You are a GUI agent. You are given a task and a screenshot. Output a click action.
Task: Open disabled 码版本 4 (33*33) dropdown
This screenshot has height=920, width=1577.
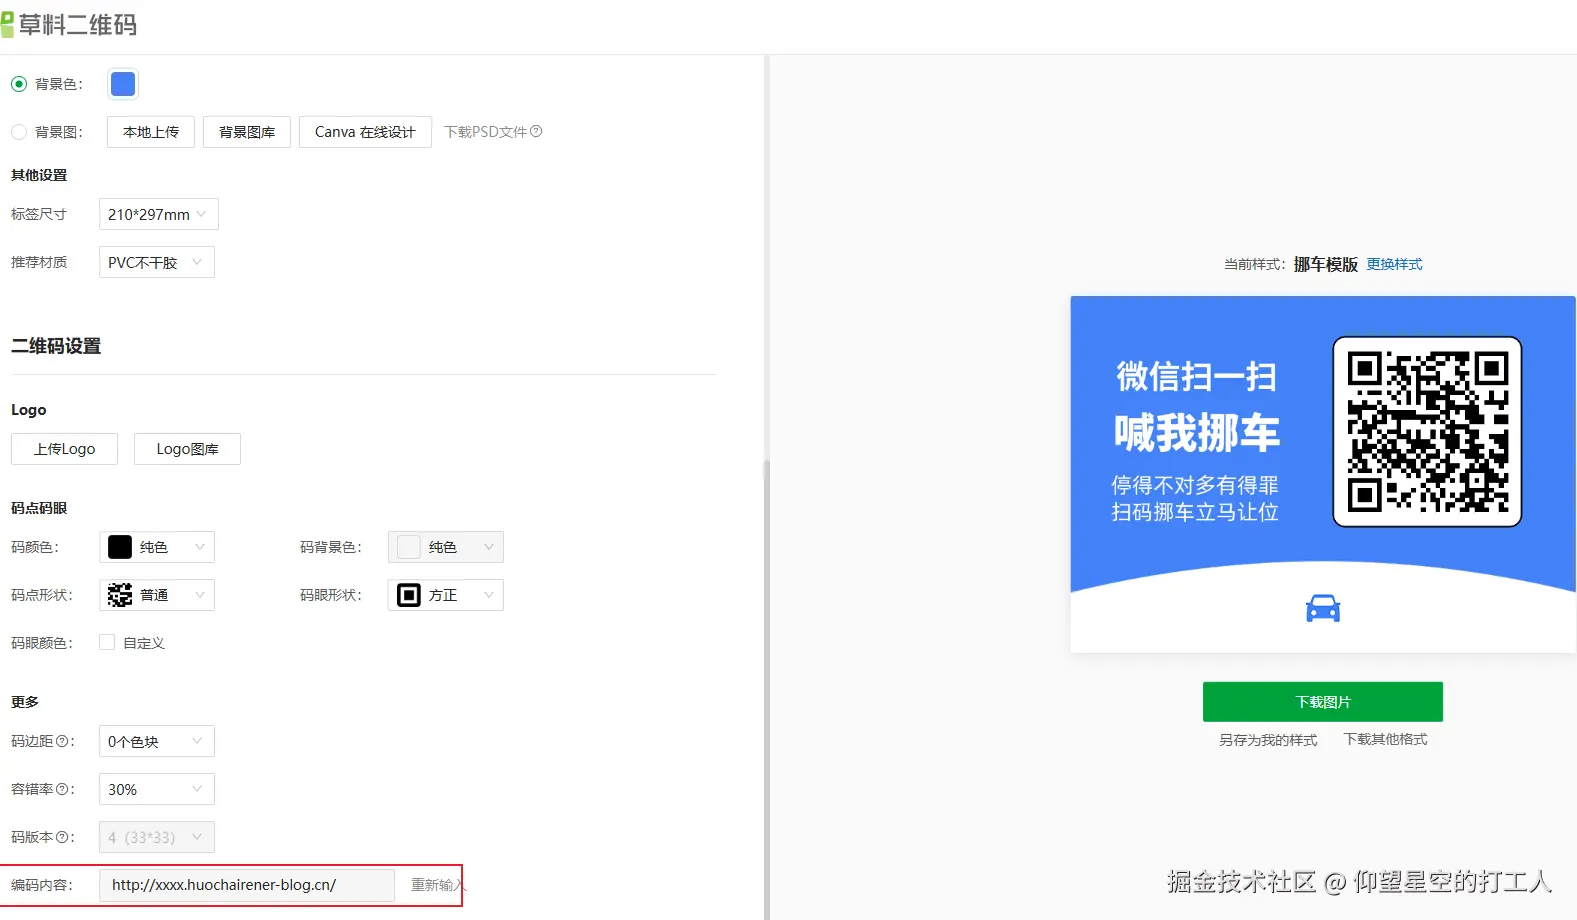coord(157,837)
